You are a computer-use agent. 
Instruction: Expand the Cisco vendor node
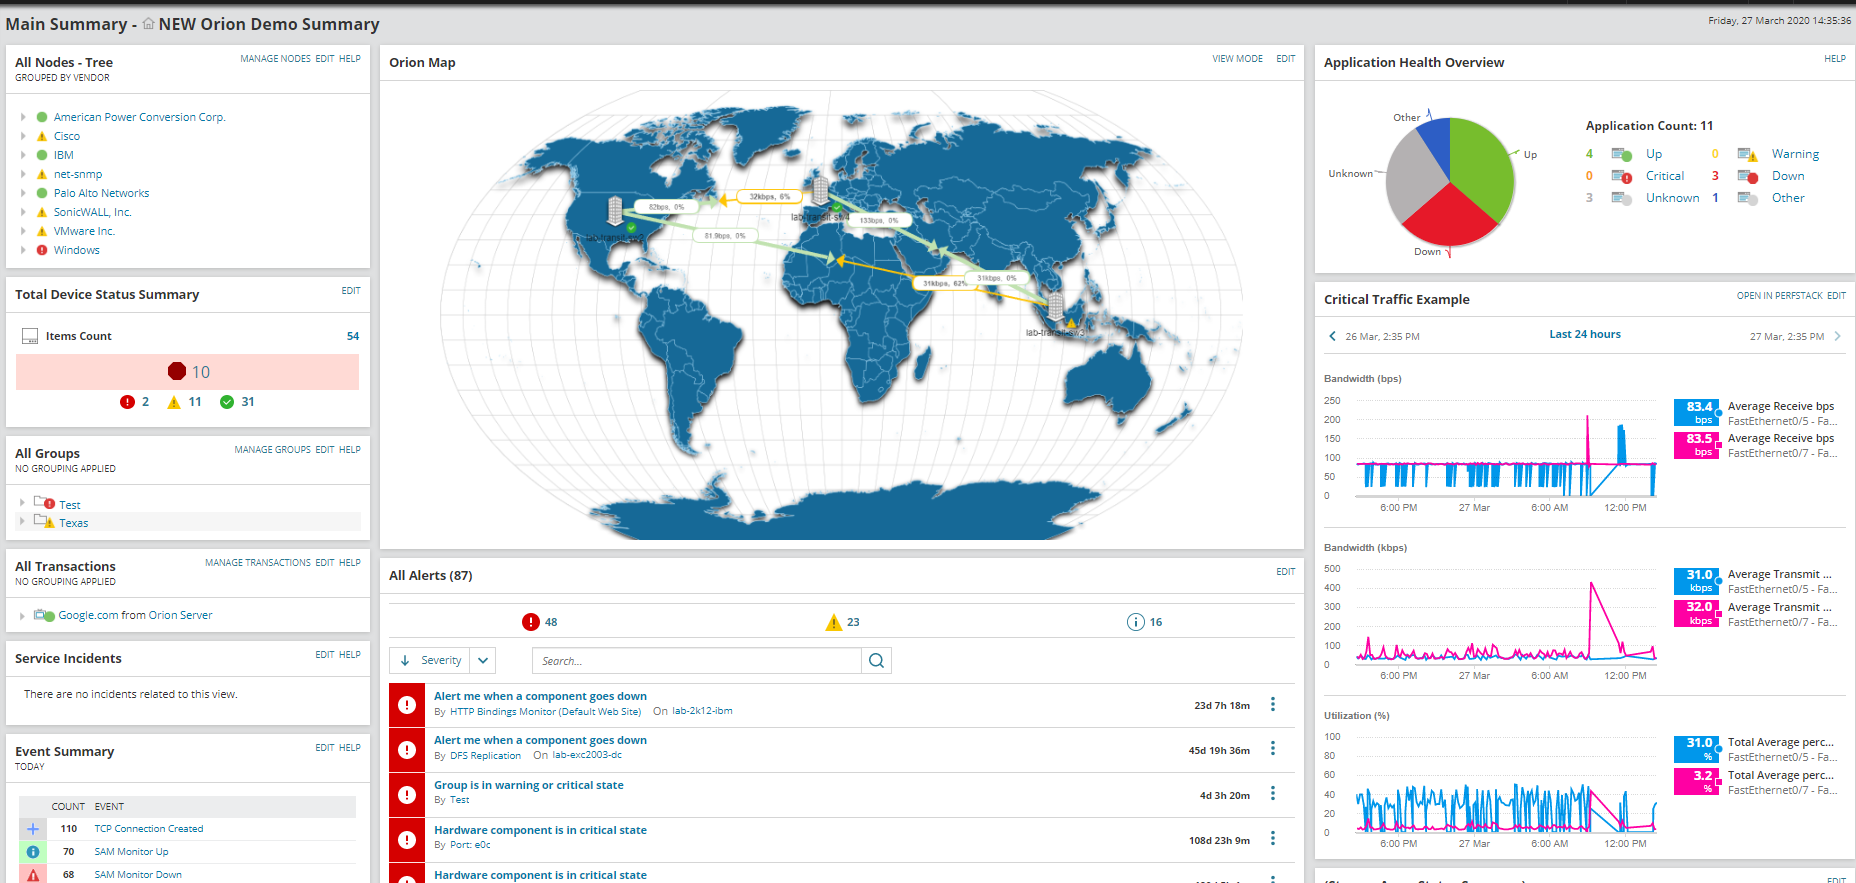click(23, 136)
